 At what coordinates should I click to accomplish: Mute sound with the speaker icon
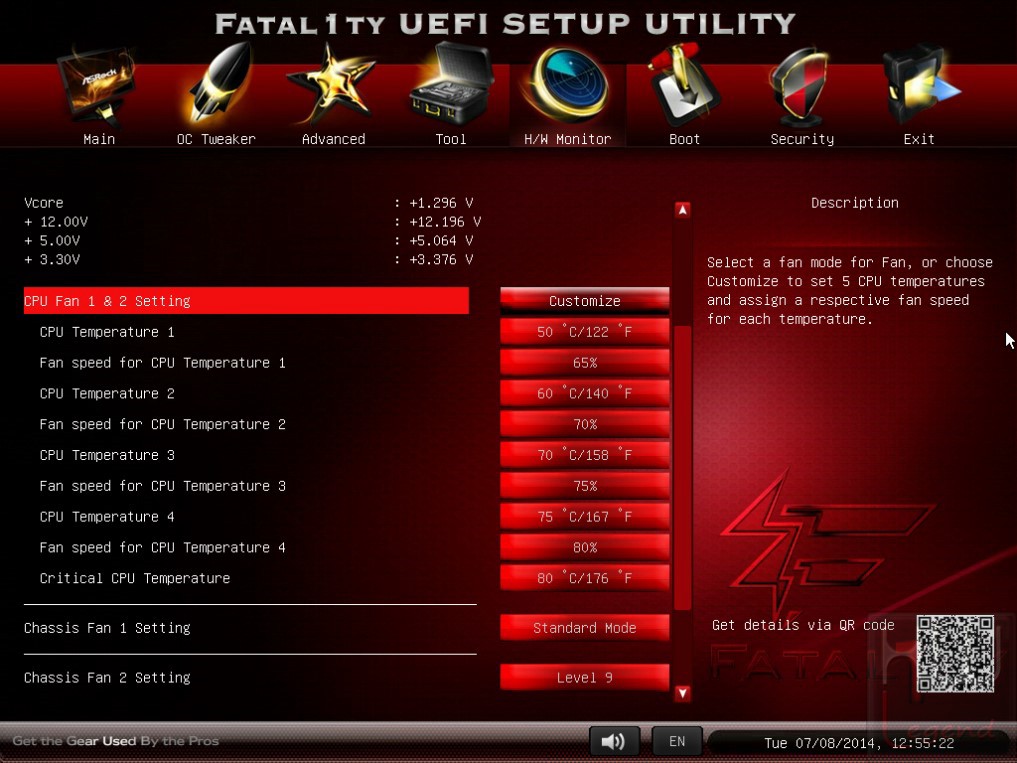click(614, 741)
